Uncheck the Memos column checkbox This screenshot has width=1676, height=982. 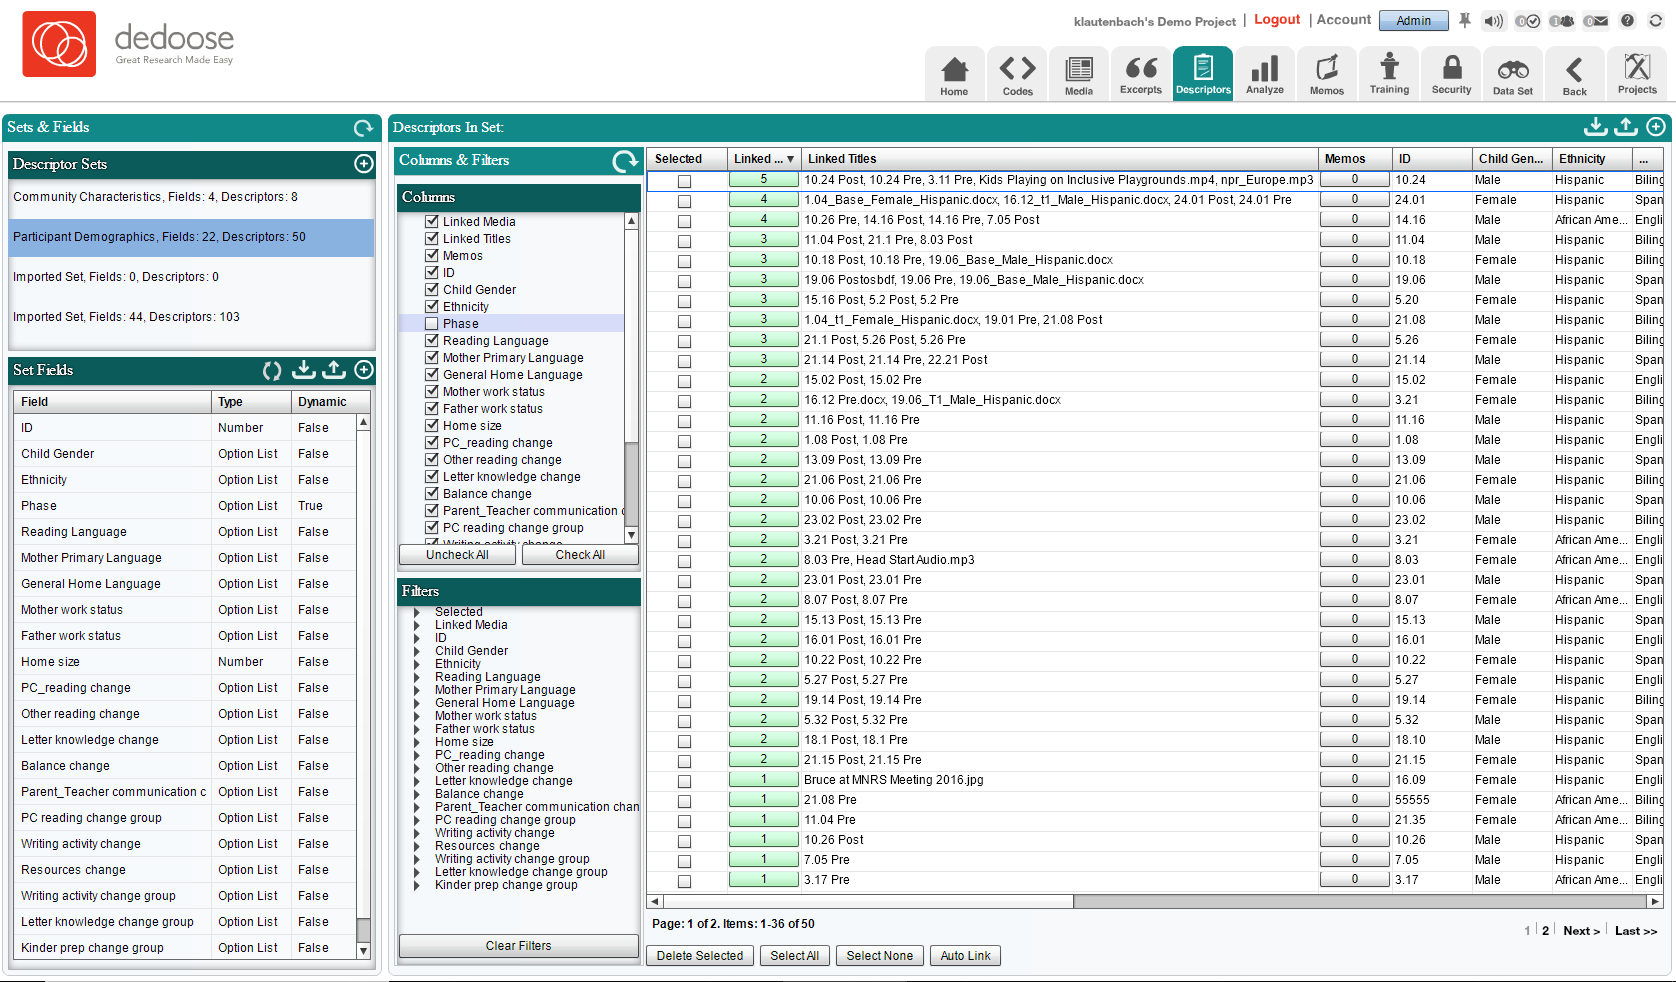pyautogui.click(x=432, y=256)
